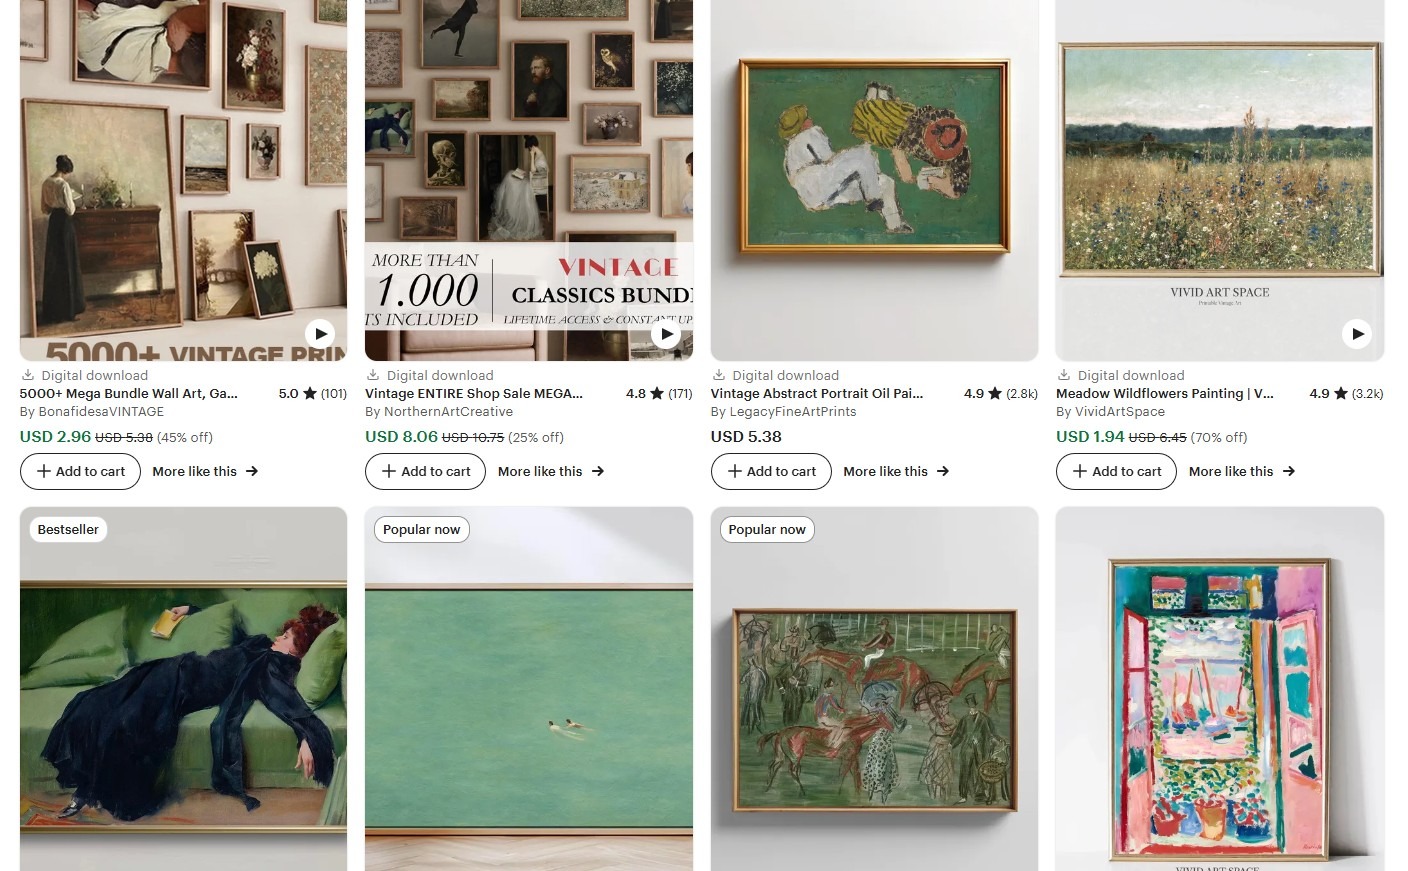Add Vintage ENTIRE Shop Sale MEGA to cart
This screenshot has width=1408, height=871.
click(x=425, y=471)
